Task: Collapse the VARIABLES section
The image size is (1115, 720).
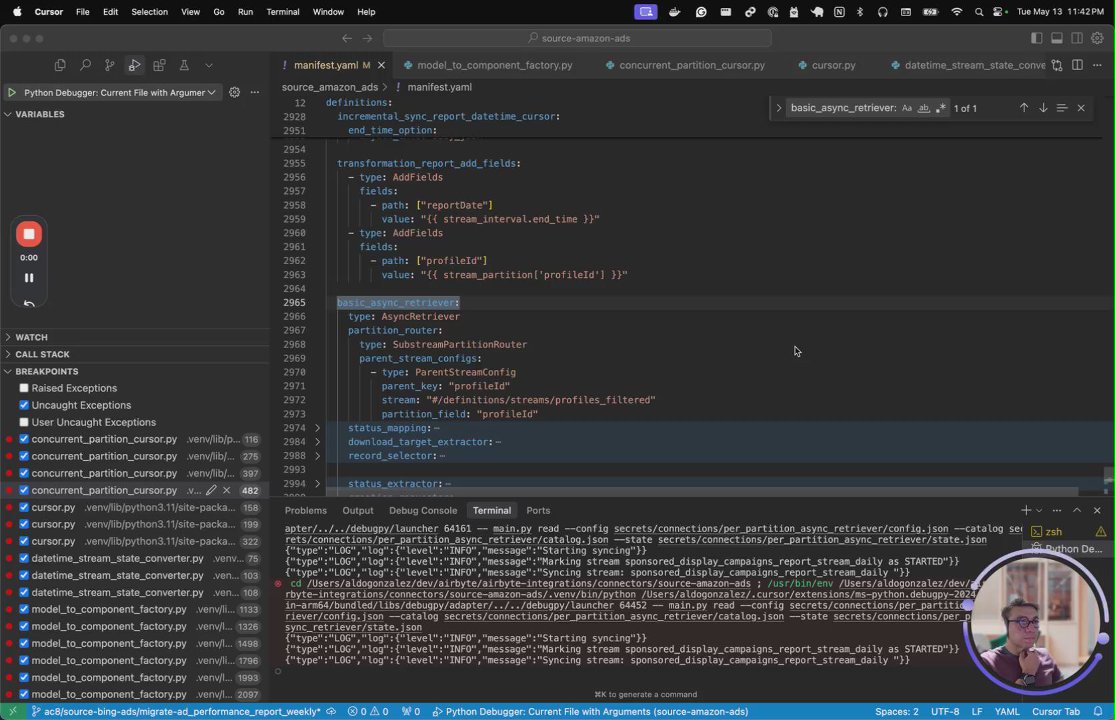Action: 40,114
